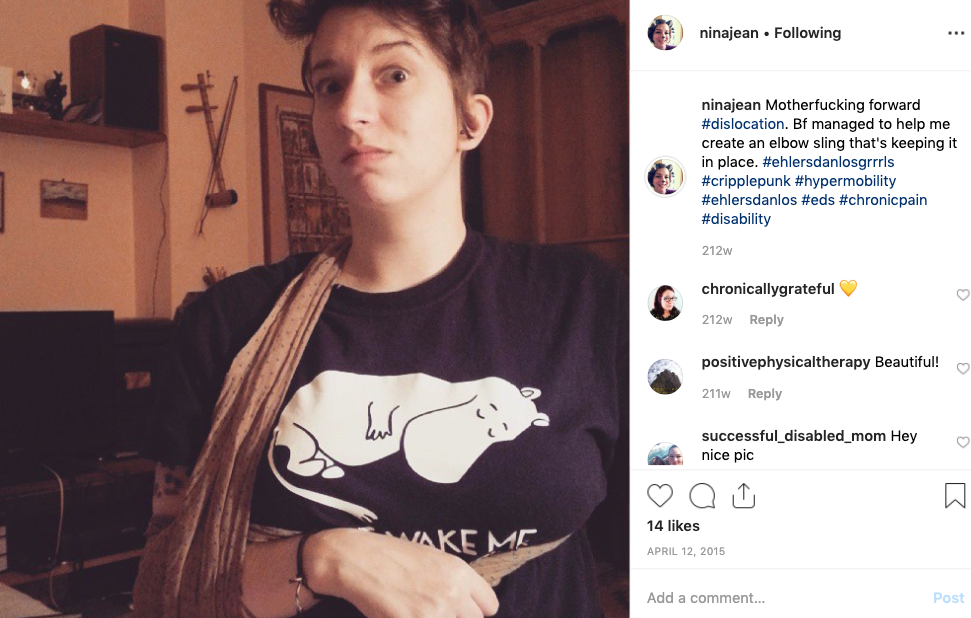Like positivephysicaltherapy's comment heart
Screen dimensions: 971x618
pyautogui.click(x=962, y=368)
